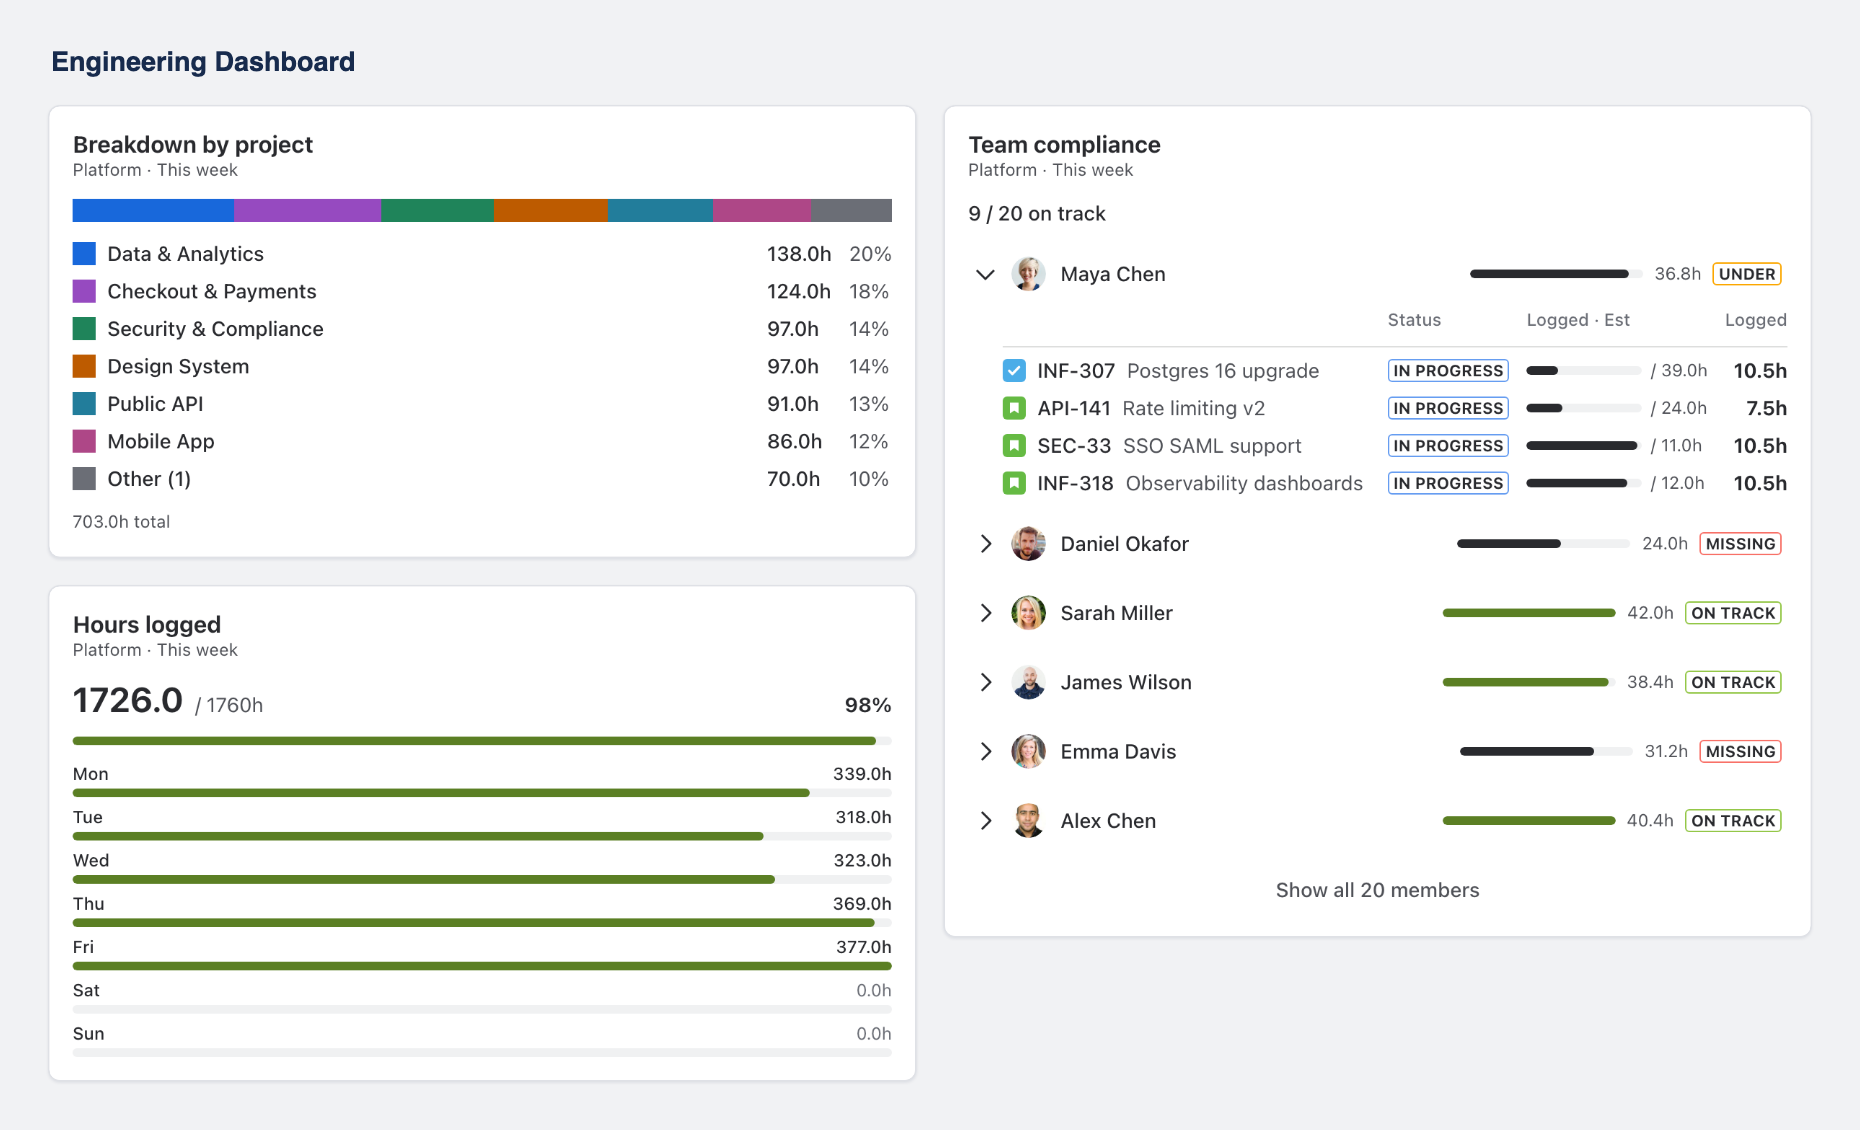Open issue API-141 Rate limiting v2

(x=1151, y=408)
